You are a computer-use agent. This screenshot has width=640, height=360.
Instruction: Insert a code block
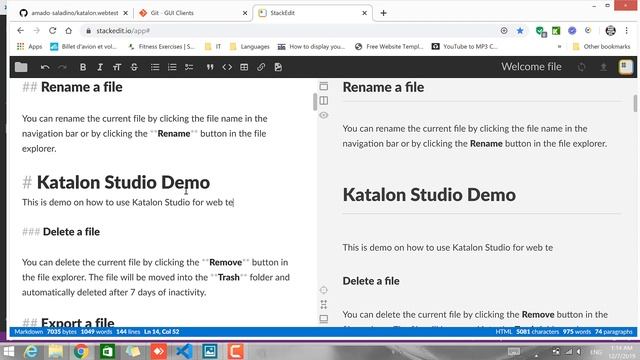(227, 67)
